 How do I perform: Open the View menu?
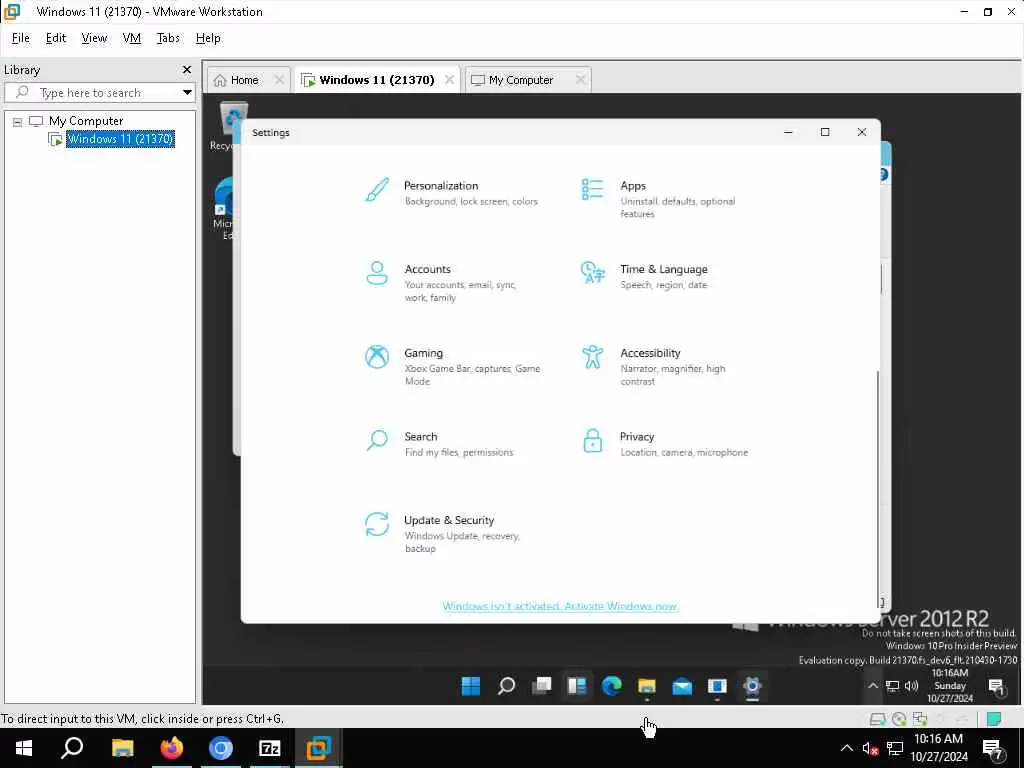[x=94, y=38]
